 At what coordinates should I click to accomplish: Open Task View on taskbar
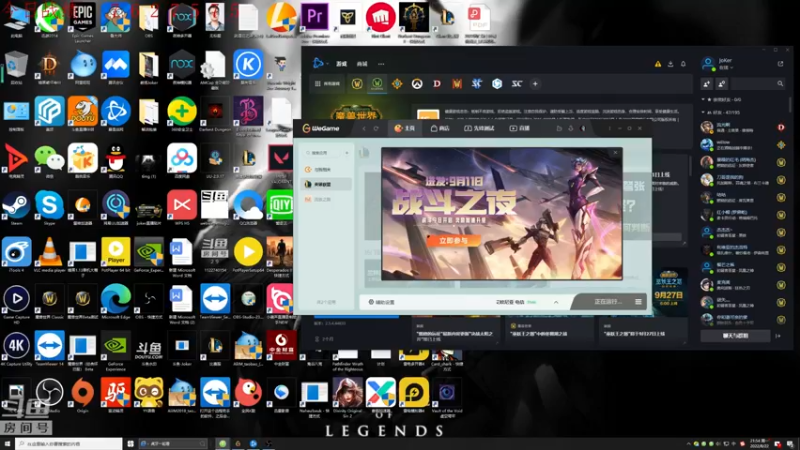pyautogui.click(x=131, y=444)
